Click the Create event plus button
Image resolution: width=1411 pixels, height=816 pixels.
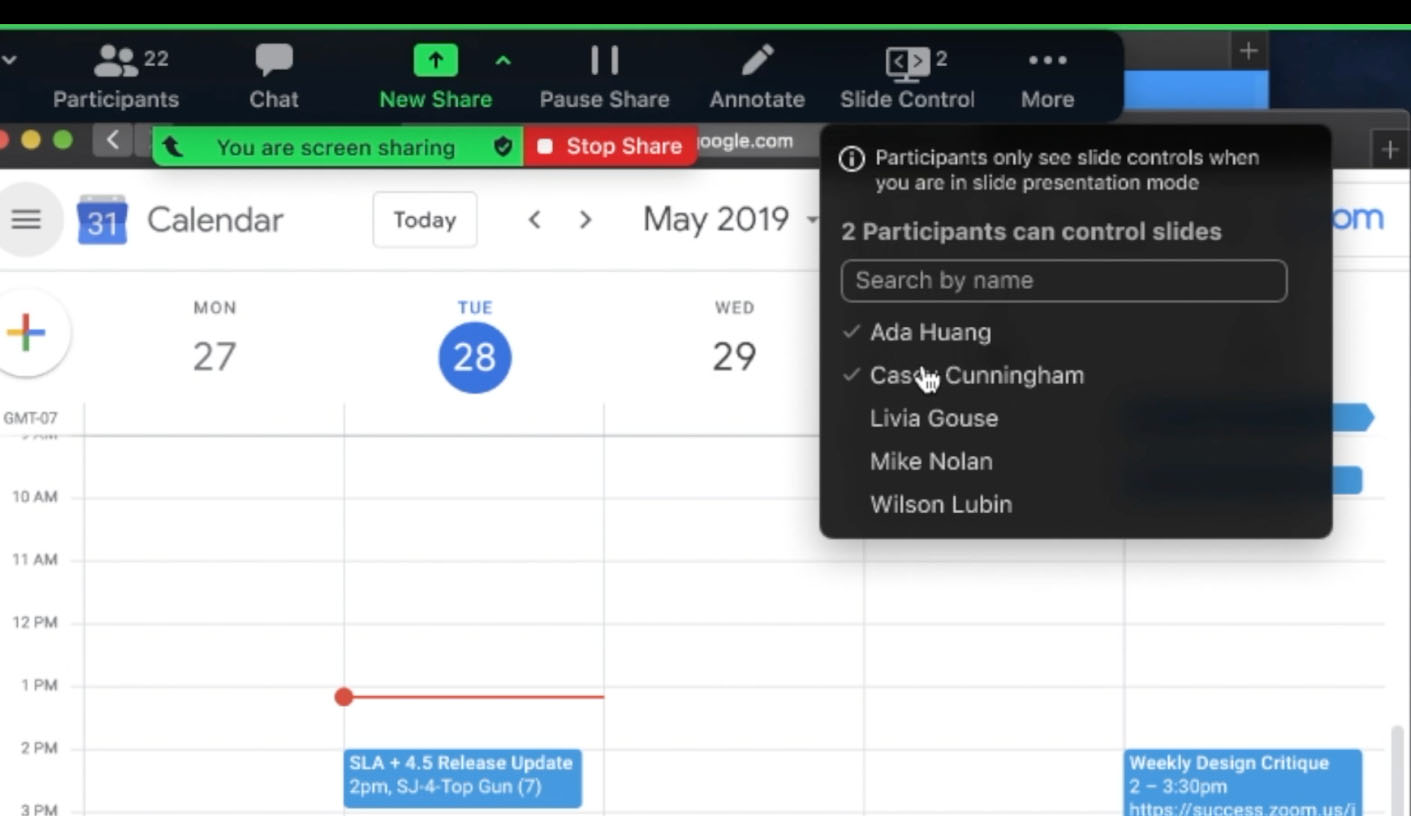[x=27, y=334]
